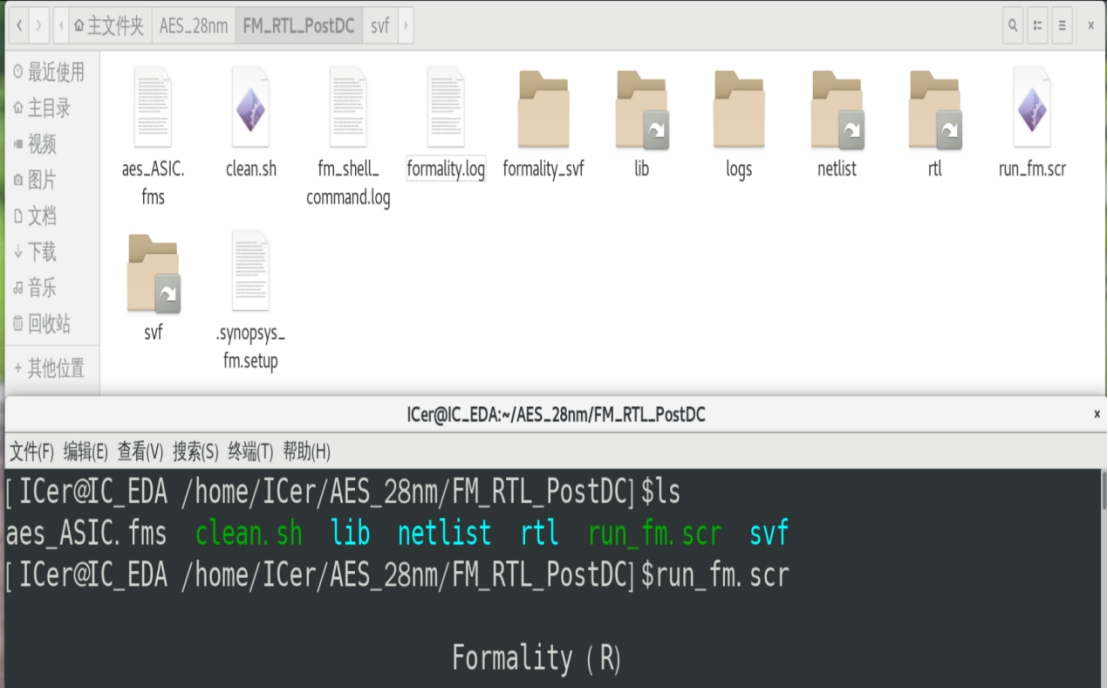Open terminal 搜索(S) menu
Viewport: 1108px width, 689px height.
pyautogui.click(x=196, y=452)
